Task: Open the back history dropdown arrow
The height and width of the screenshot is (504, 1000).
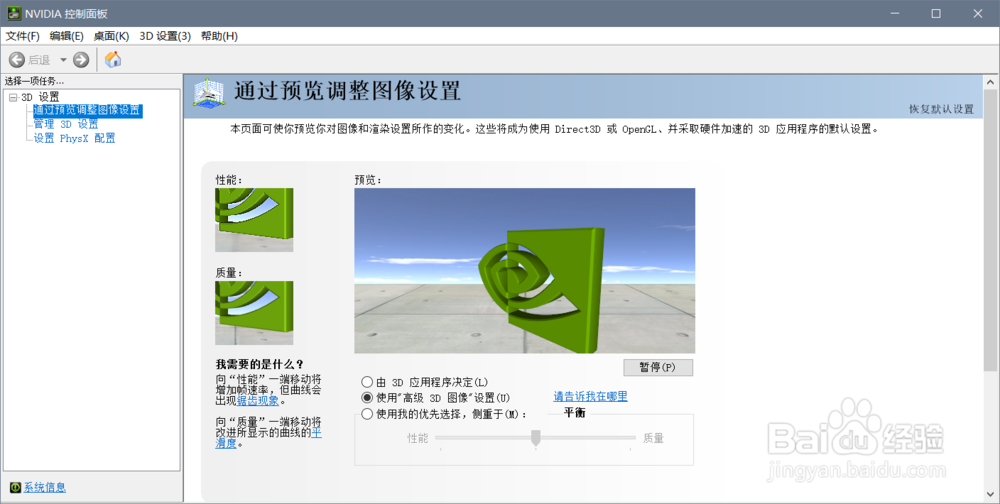Action: point(63,60)
